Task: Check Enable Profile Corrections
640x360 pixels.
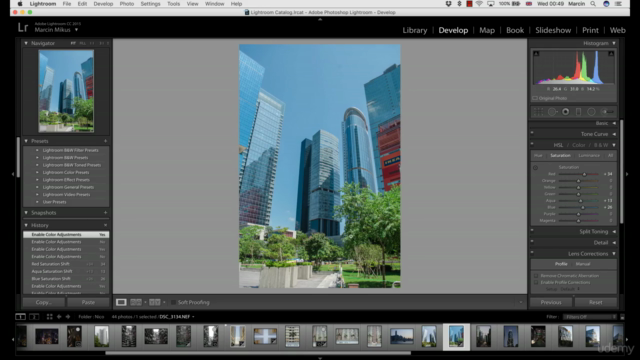Action: click(536, 282)
